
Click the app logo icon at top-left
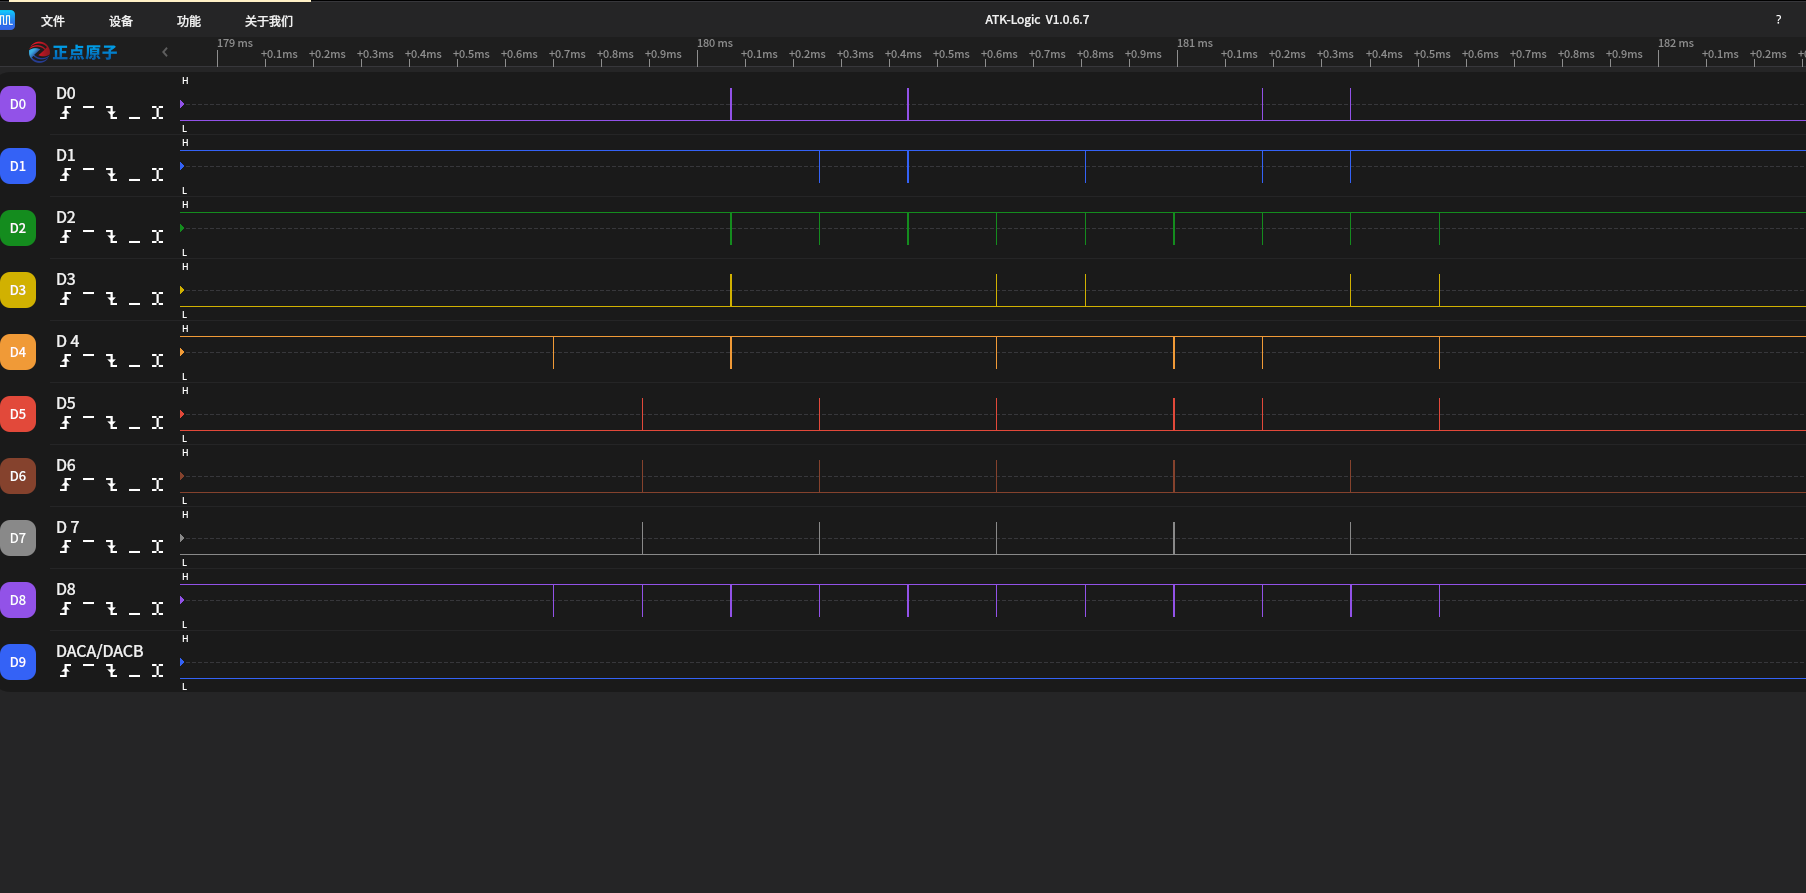(x=7, y=20)
